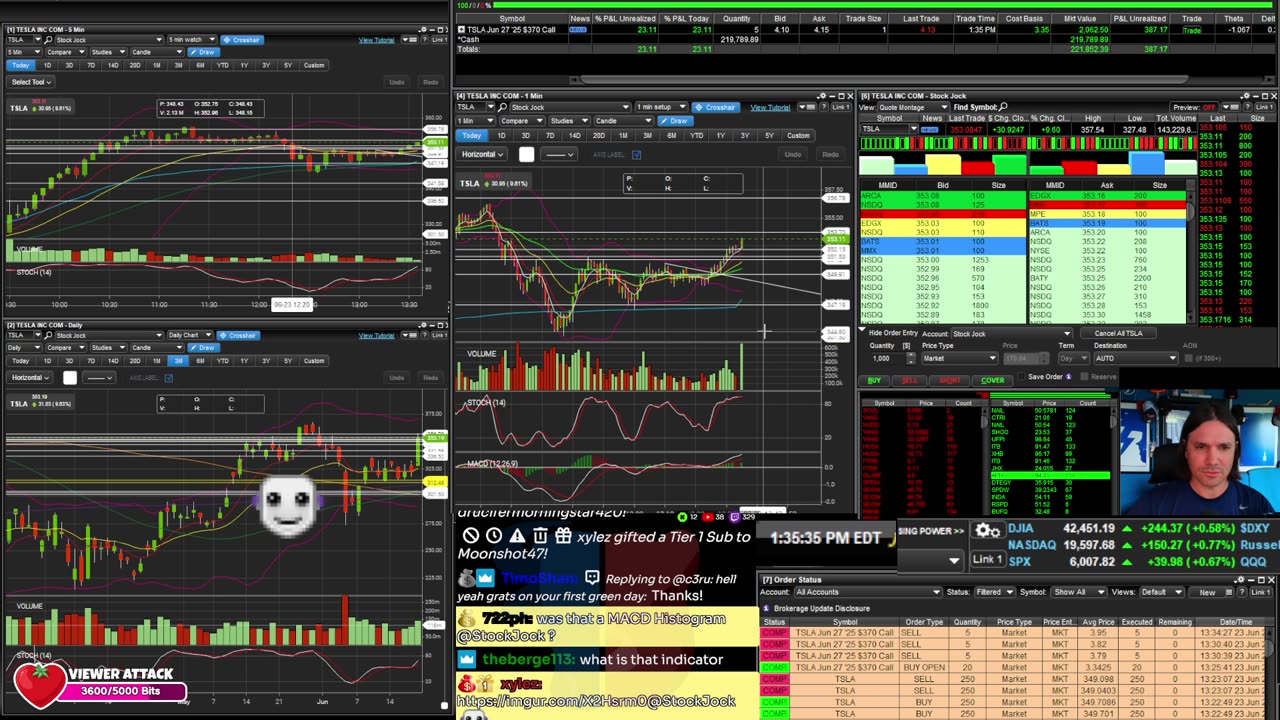Select Custom range tab in 1 Min chart
Screen dimensions: 1280x720
(x=798, y=136)
